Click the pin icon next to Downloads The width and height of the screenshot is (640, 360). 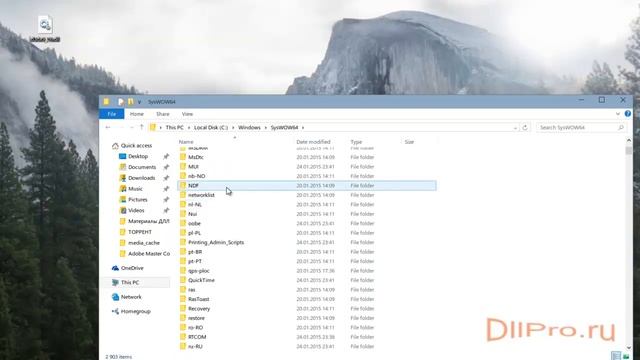[x=166, y=178]
